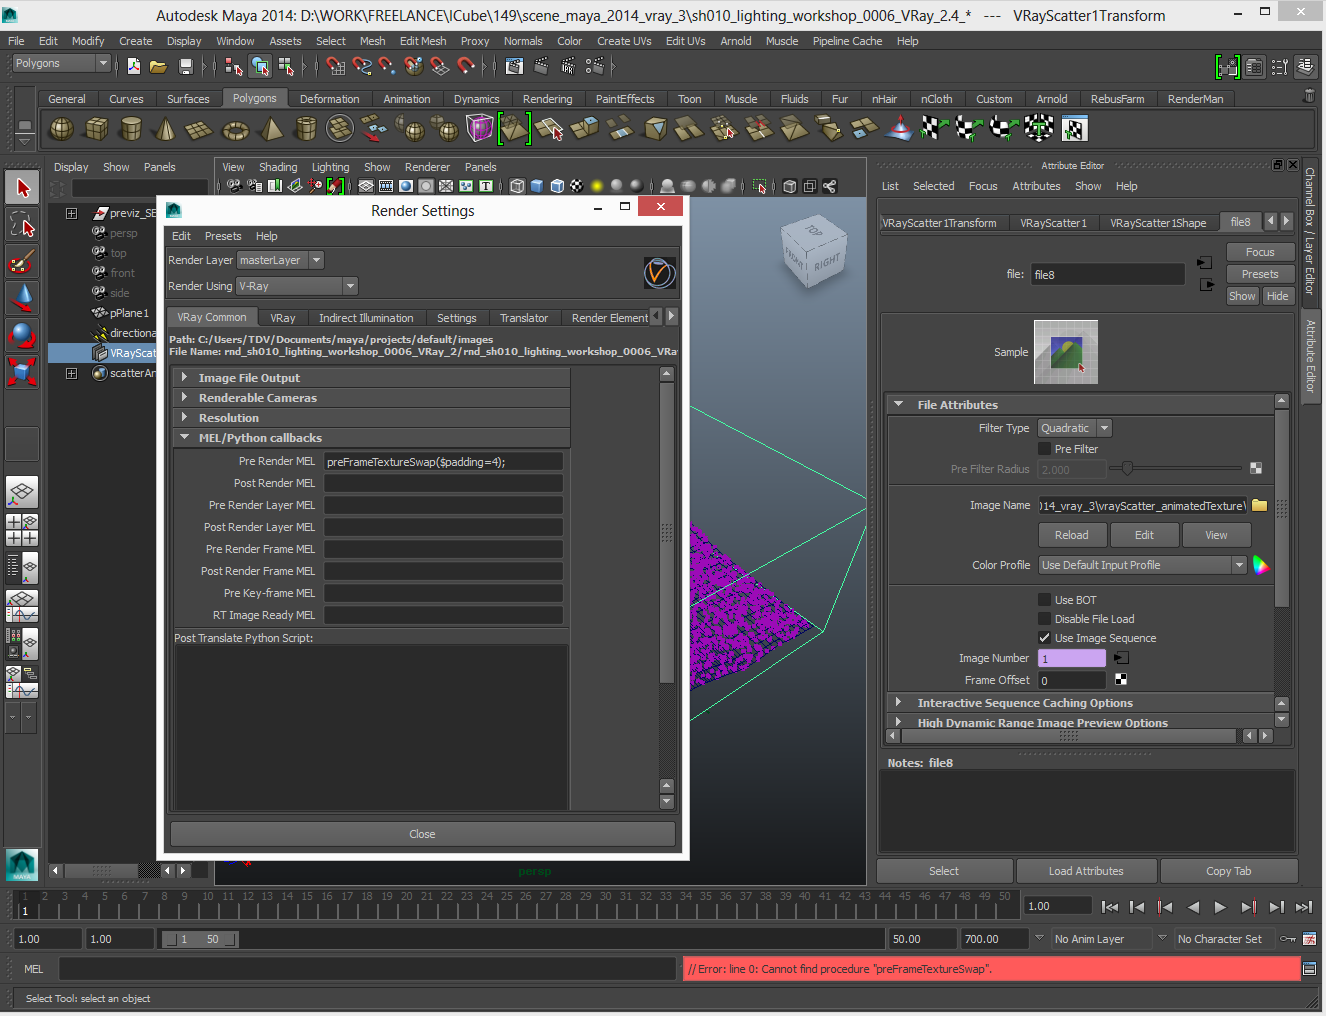
Task: Open the VRayScatter1Shape attribute tab
Action: pyautogui.click(x=1158, y=223)
